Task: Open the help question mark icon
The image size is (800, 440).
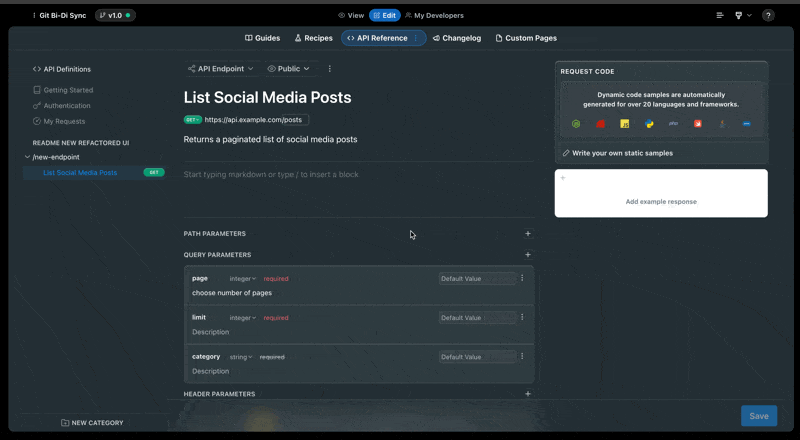Action: [x=768, y=15]
